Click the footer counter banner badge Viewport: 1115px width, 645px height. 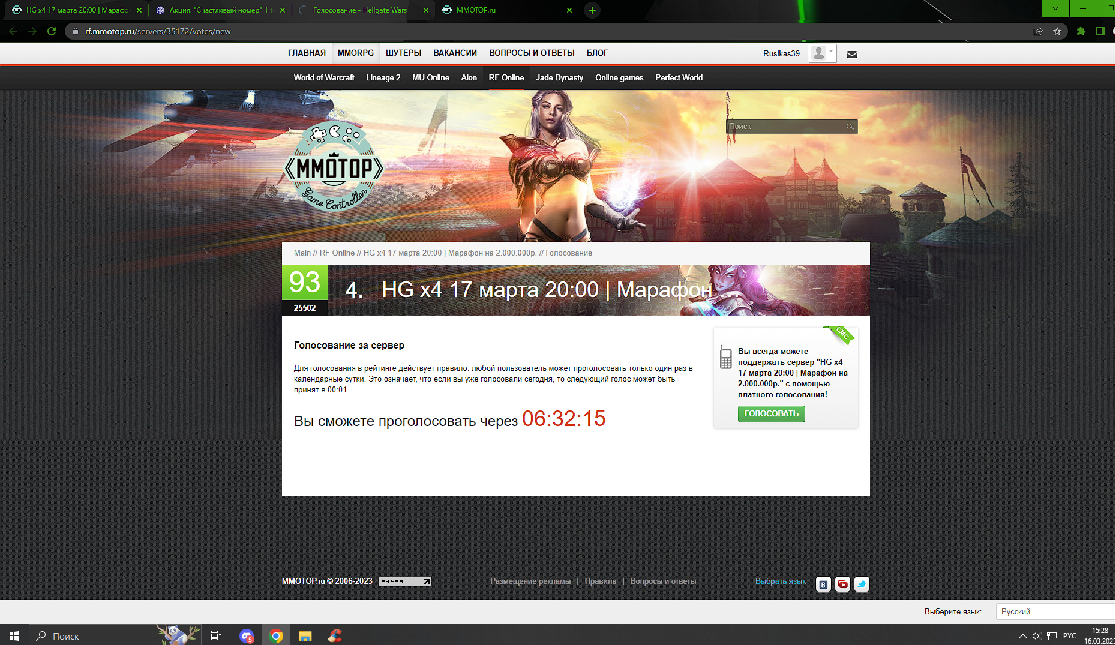(405, 582)
